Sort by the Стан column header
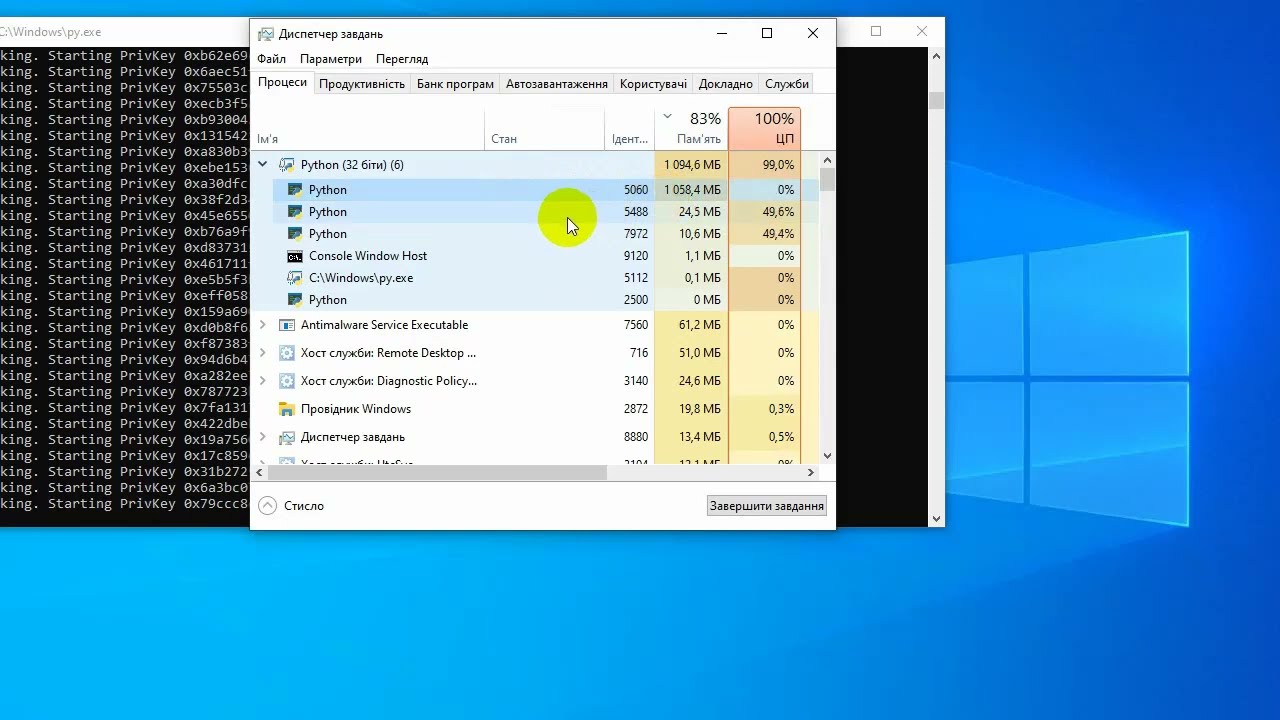Screen dimensions: 1280x720 545,128
